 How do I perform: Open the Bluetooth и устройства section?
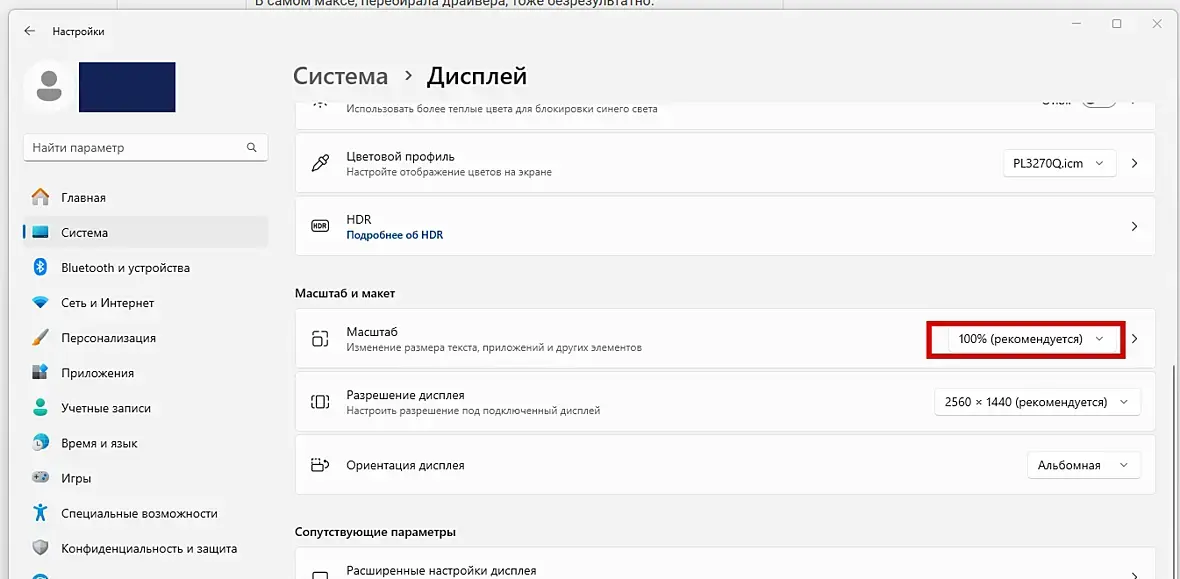click(x=124, y=268)
